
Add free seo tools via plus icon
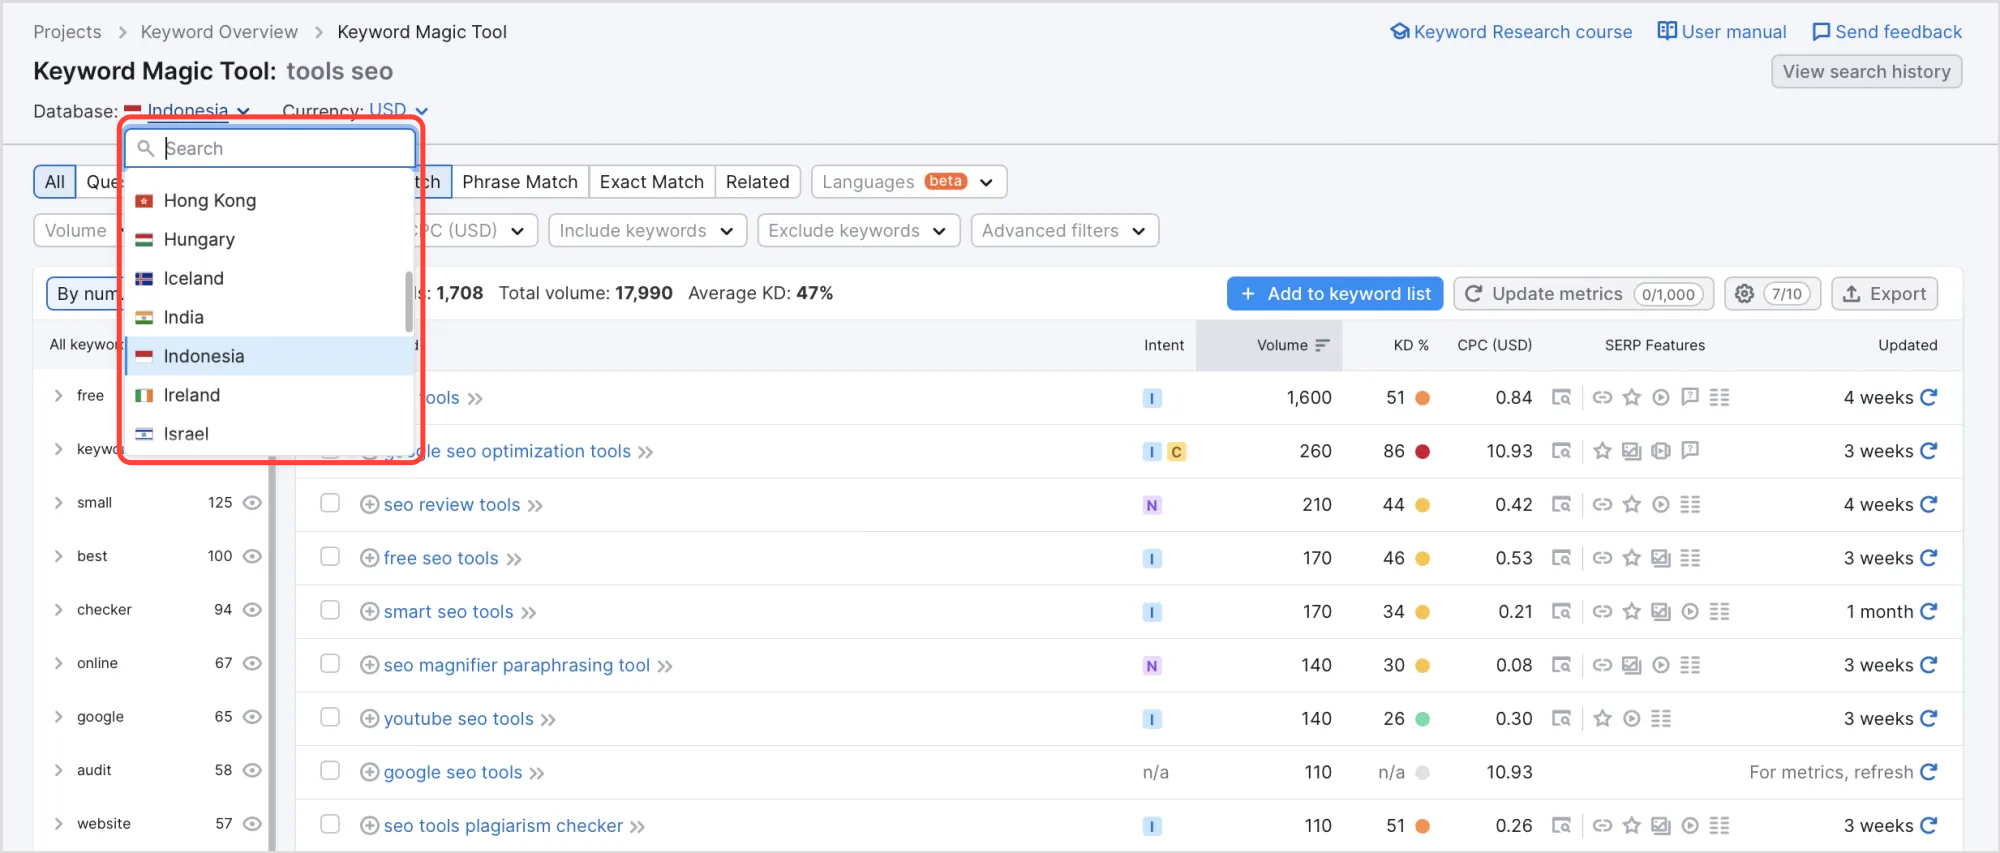369,558
